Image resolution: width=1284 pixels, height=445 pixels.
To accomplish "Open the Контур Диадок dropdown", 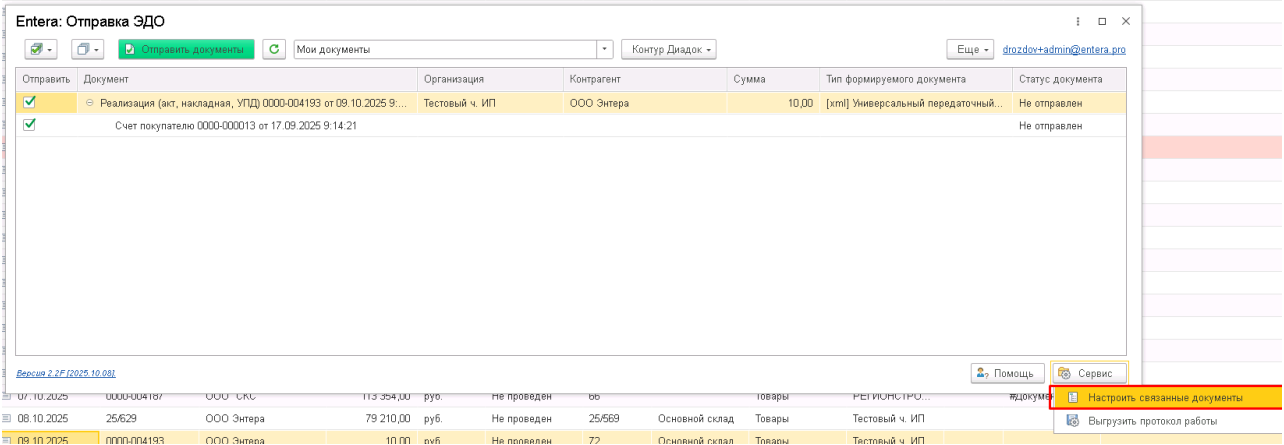I will click(x=669, y=49).
